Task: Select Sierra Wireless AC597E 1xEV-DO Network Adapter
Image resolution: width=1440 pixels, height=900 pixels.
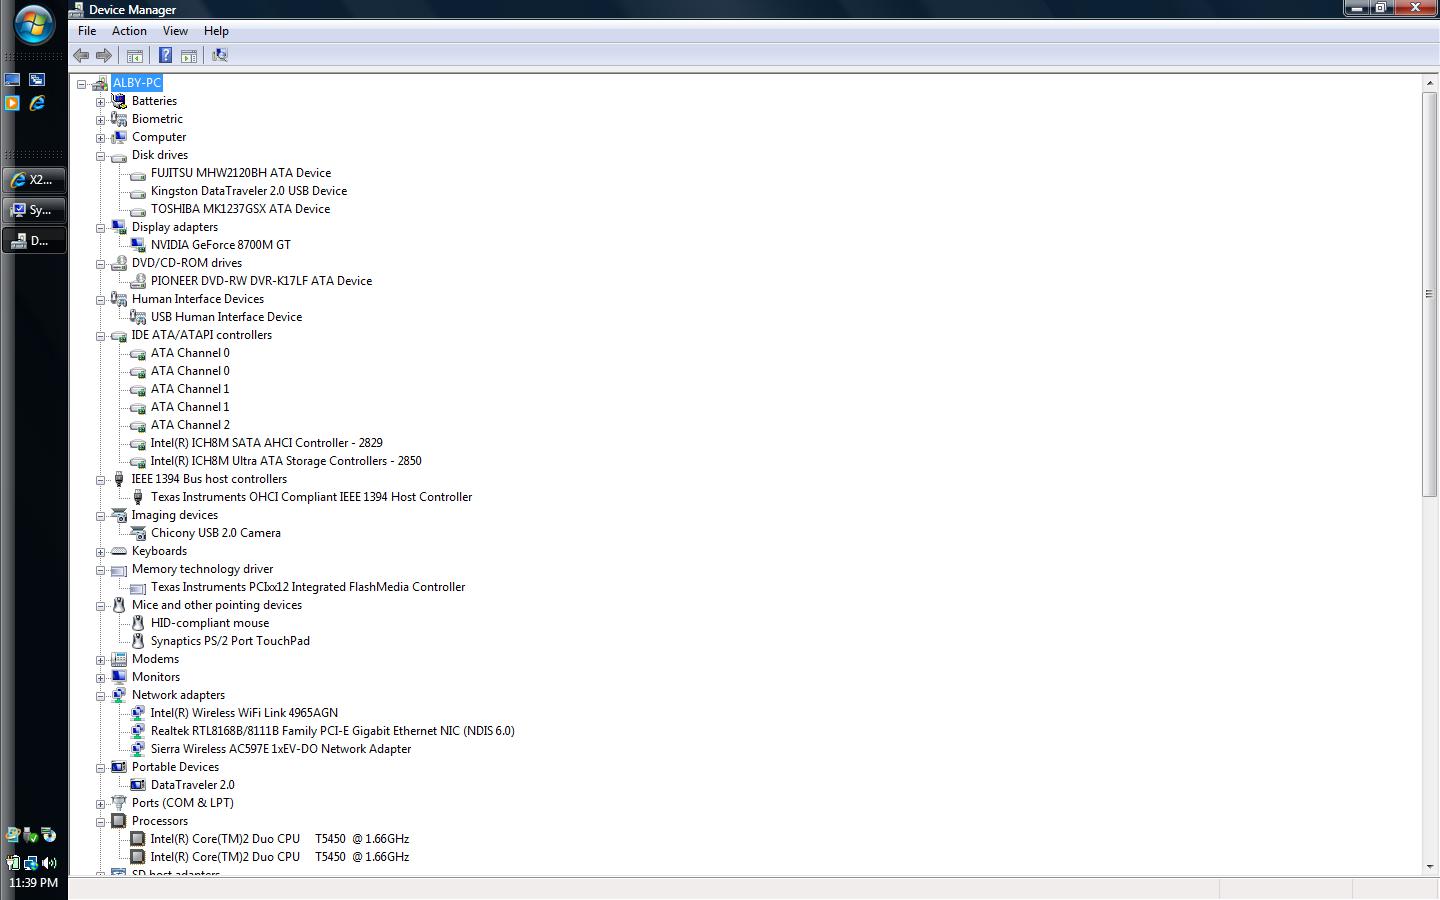Action: click(x=281, y=749)
